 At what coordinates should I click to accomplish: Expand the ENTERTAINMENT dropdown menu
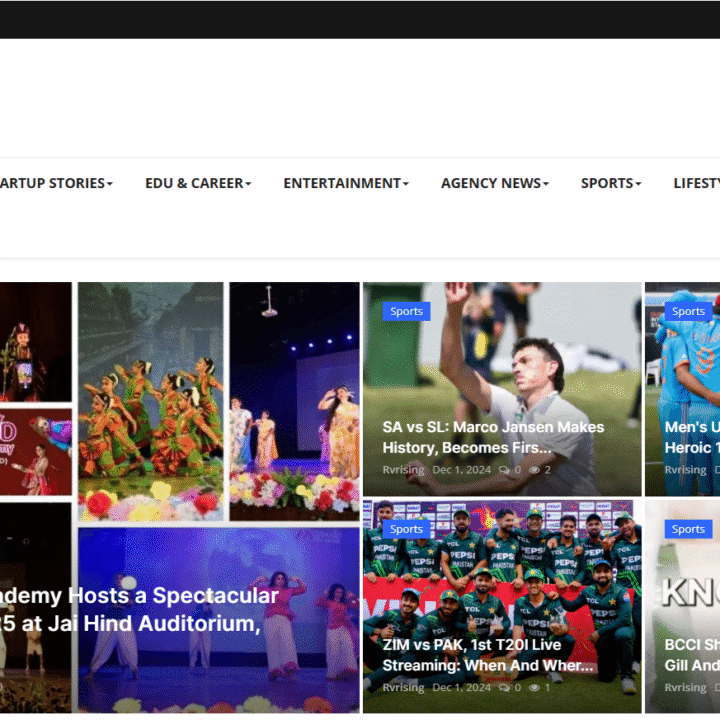pyautogui.click(x=345, y=183)
